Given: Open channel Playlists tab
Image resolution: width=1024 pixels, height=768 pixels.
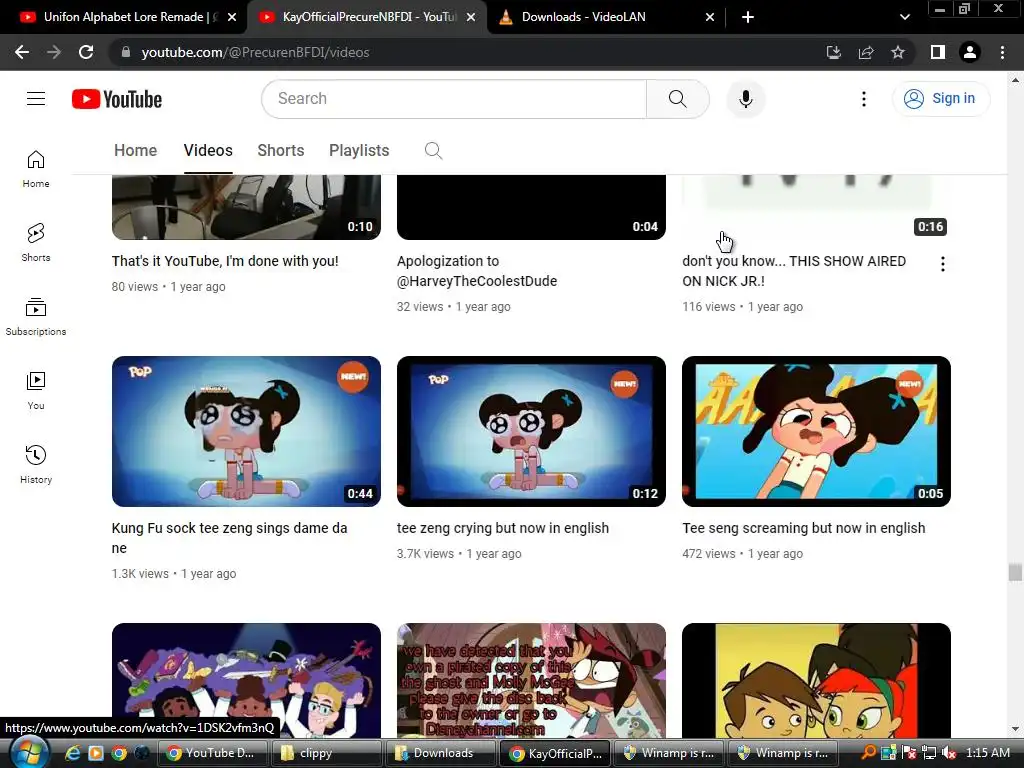Looking at the screenshot, I should pos(359,151).
